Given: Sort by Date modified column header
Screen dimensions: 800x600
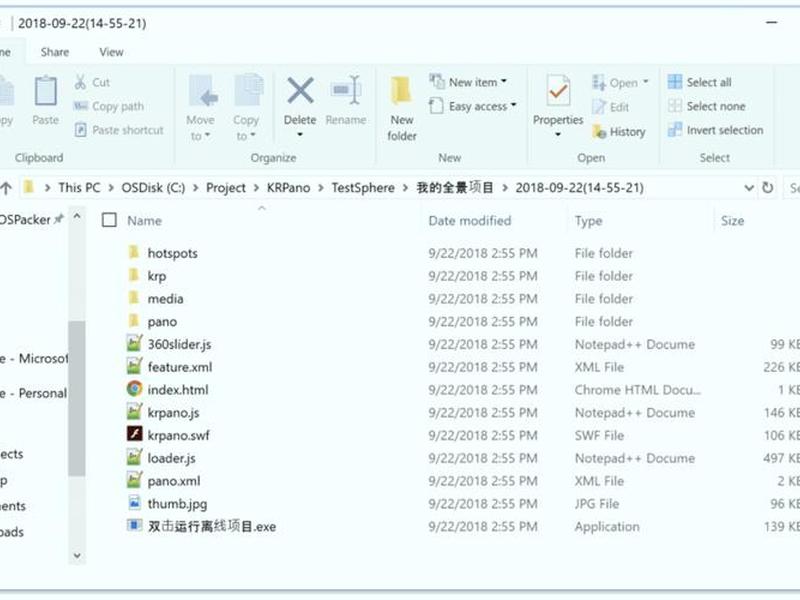Looking at the screenshot, I should [x=469, y=220].
